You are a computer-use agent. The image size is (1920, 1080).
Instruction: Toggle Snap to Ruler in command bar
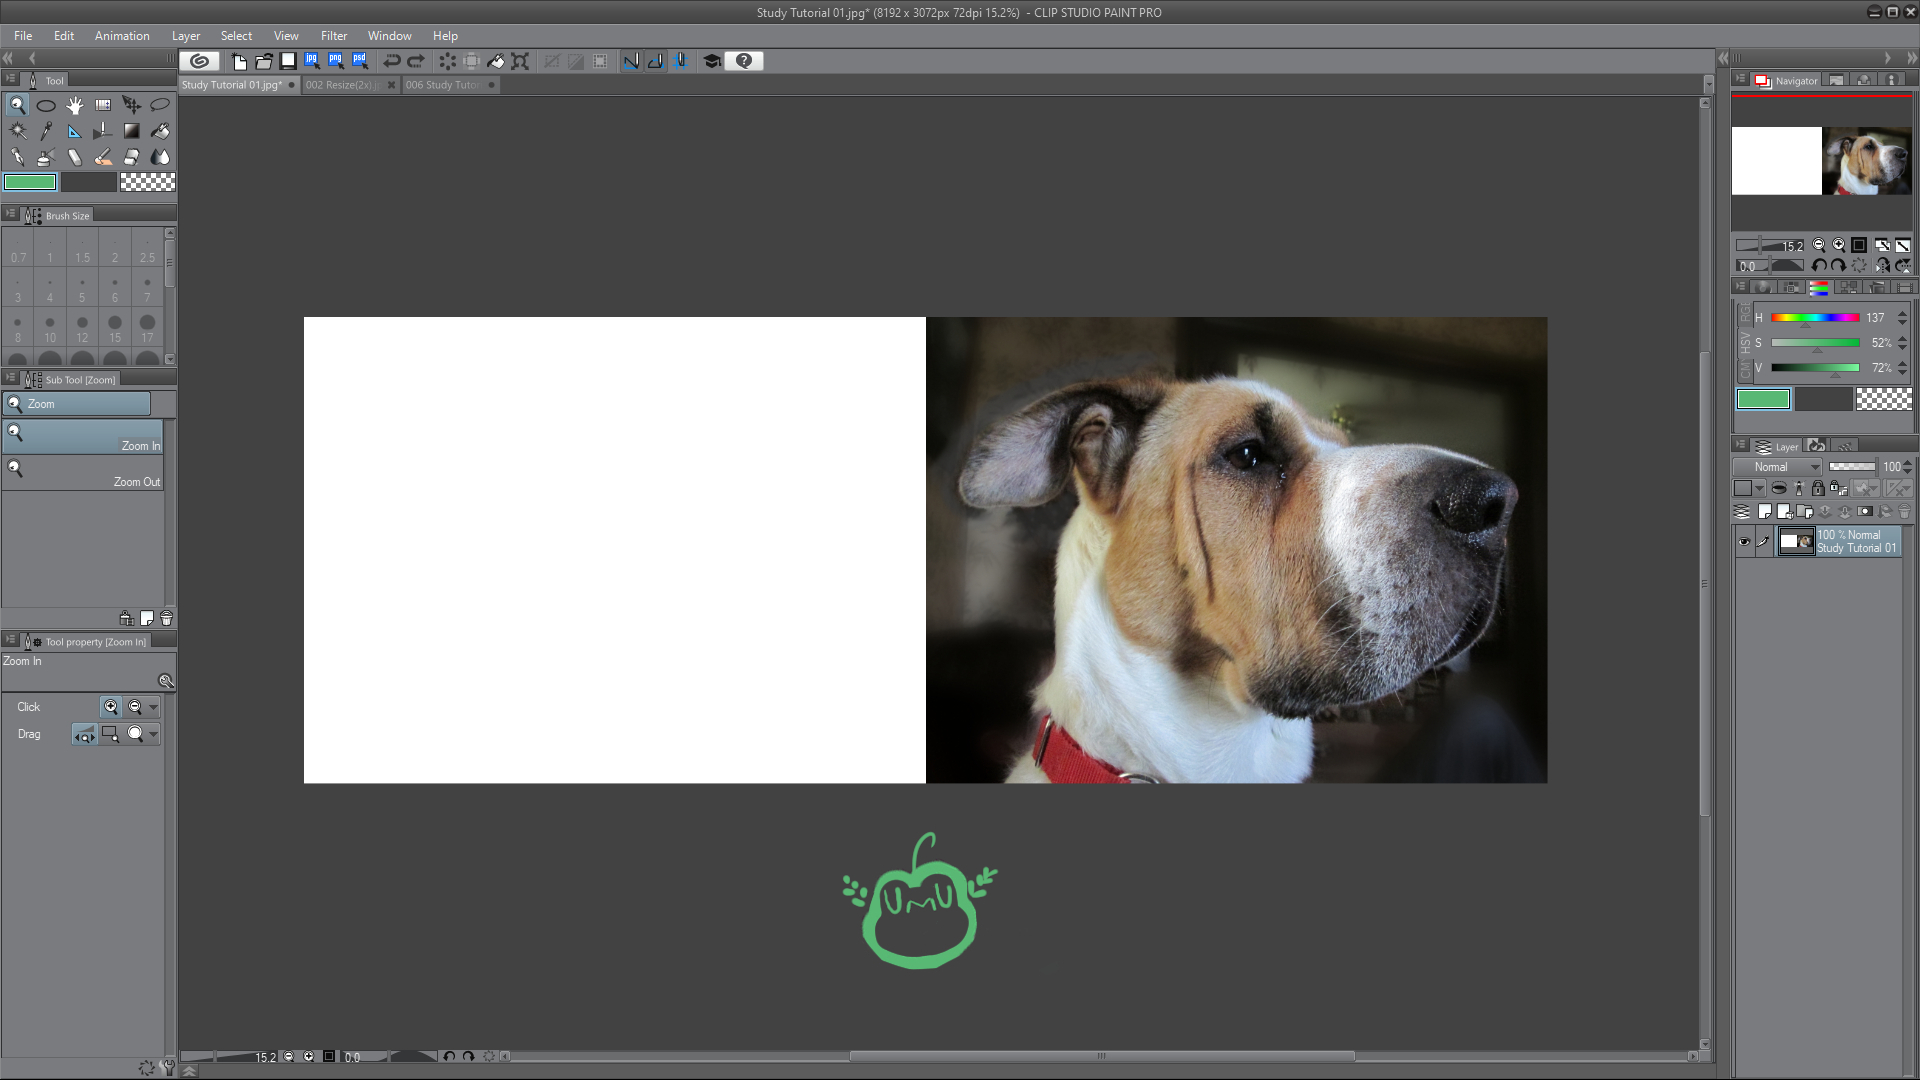click(x=631, y=61)
